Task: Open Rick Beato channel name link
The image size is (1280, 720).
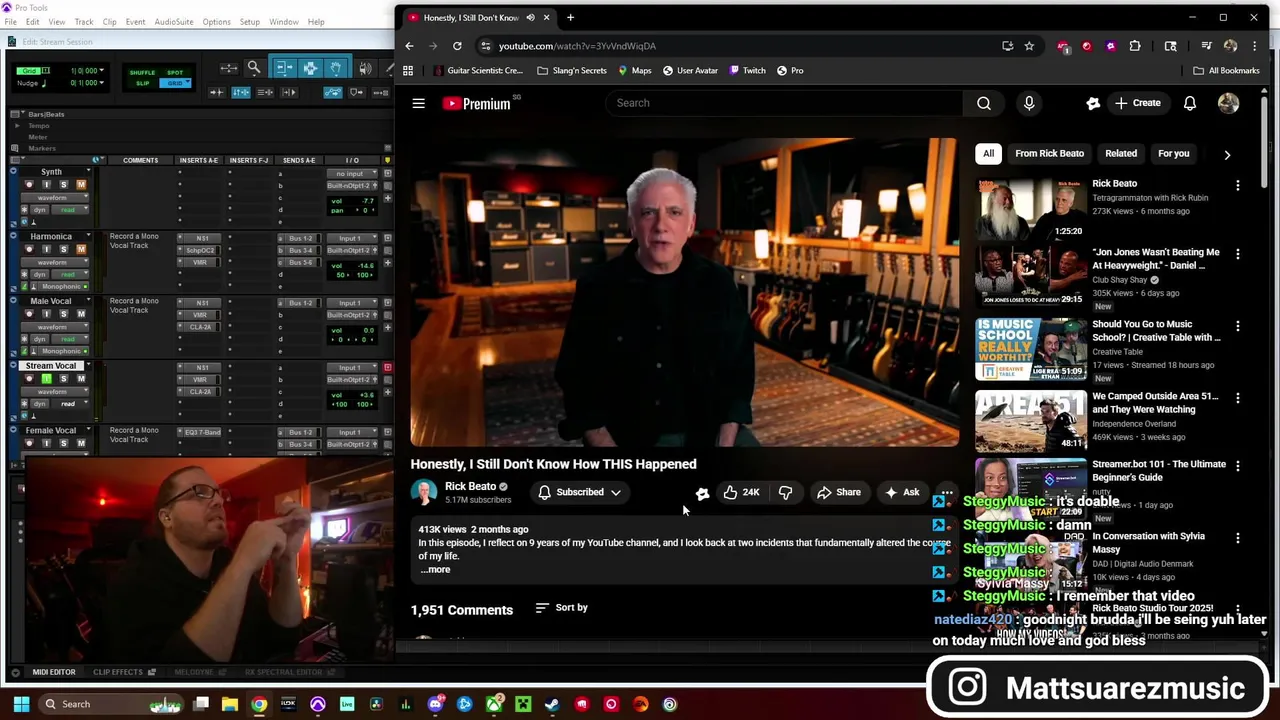Action: point(470,486)
